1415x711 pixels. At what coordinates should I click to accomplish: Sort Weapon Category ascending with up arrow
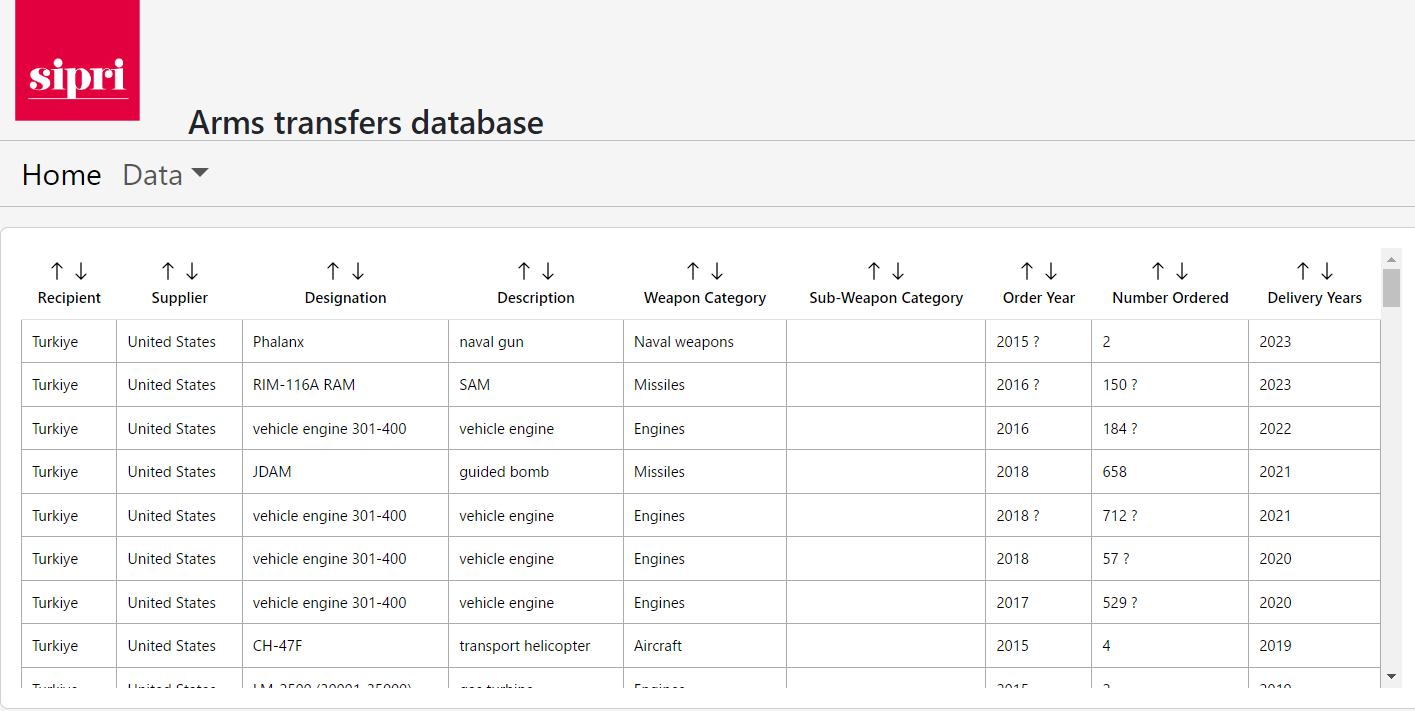[x=693, y=271]
